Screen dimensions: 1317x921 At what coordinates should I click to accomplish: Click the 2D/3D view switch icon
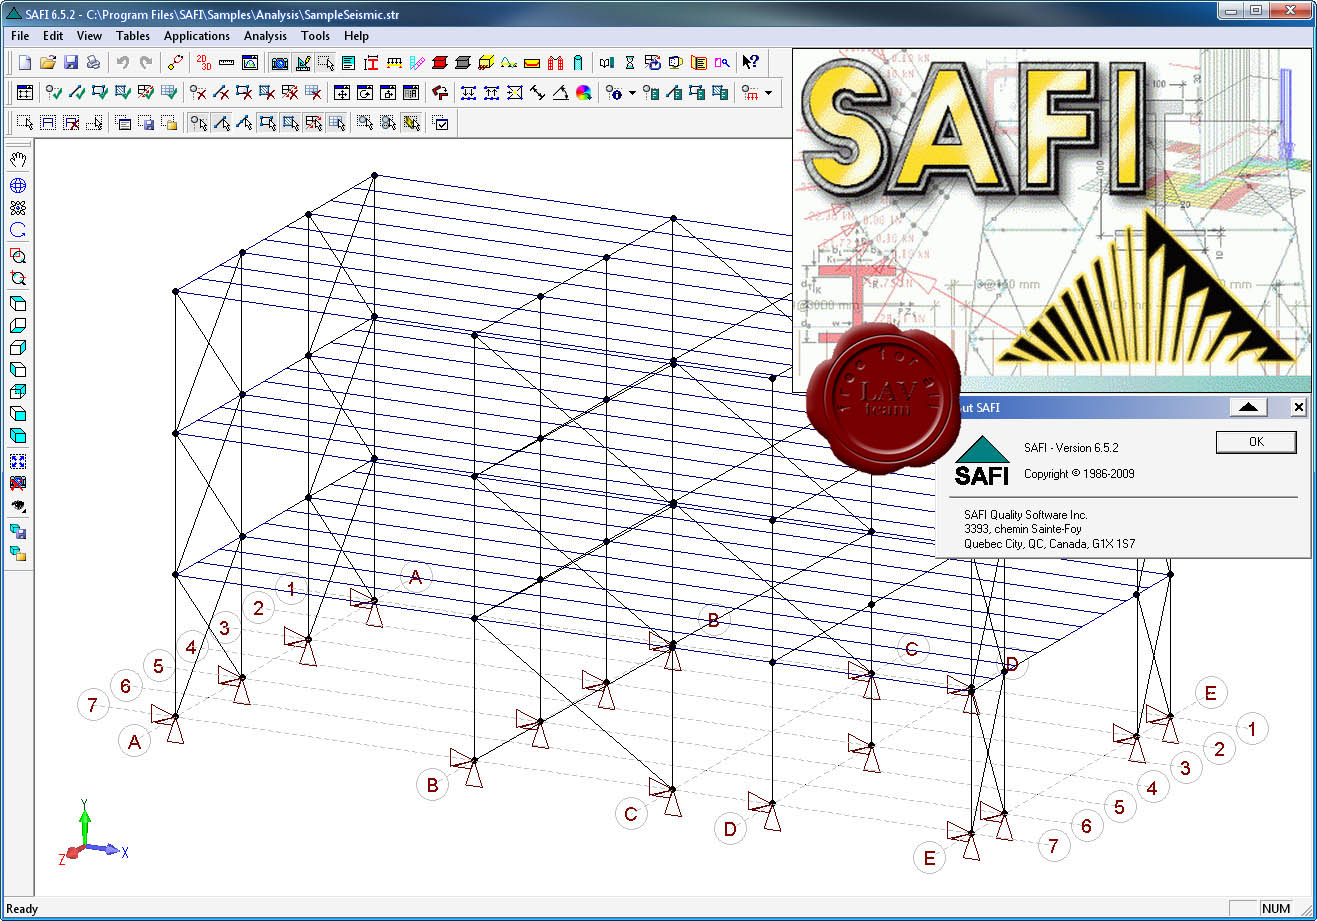(204, 62)
